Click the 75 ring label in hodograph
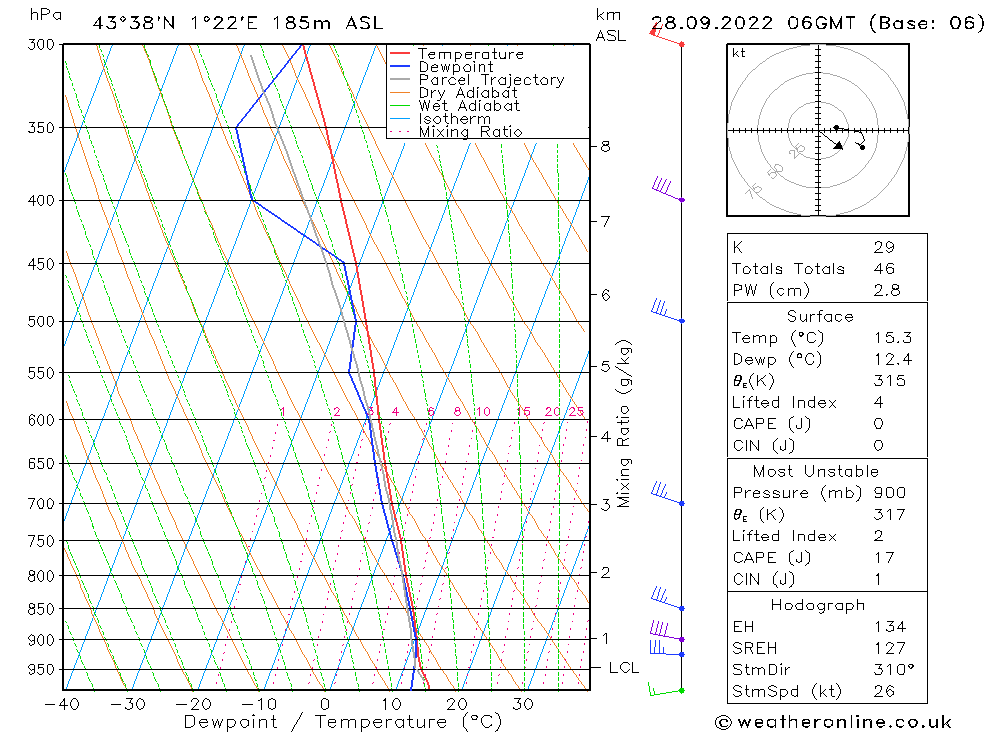Viewport: 1000px width, 733px height. [x=754, y=190]
